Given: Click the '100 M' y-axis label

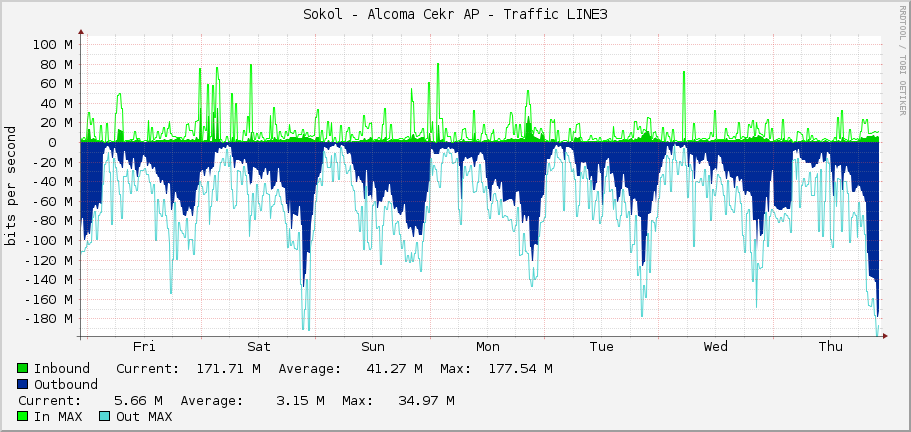Looking at the screenshot, I should click(53, 45).
